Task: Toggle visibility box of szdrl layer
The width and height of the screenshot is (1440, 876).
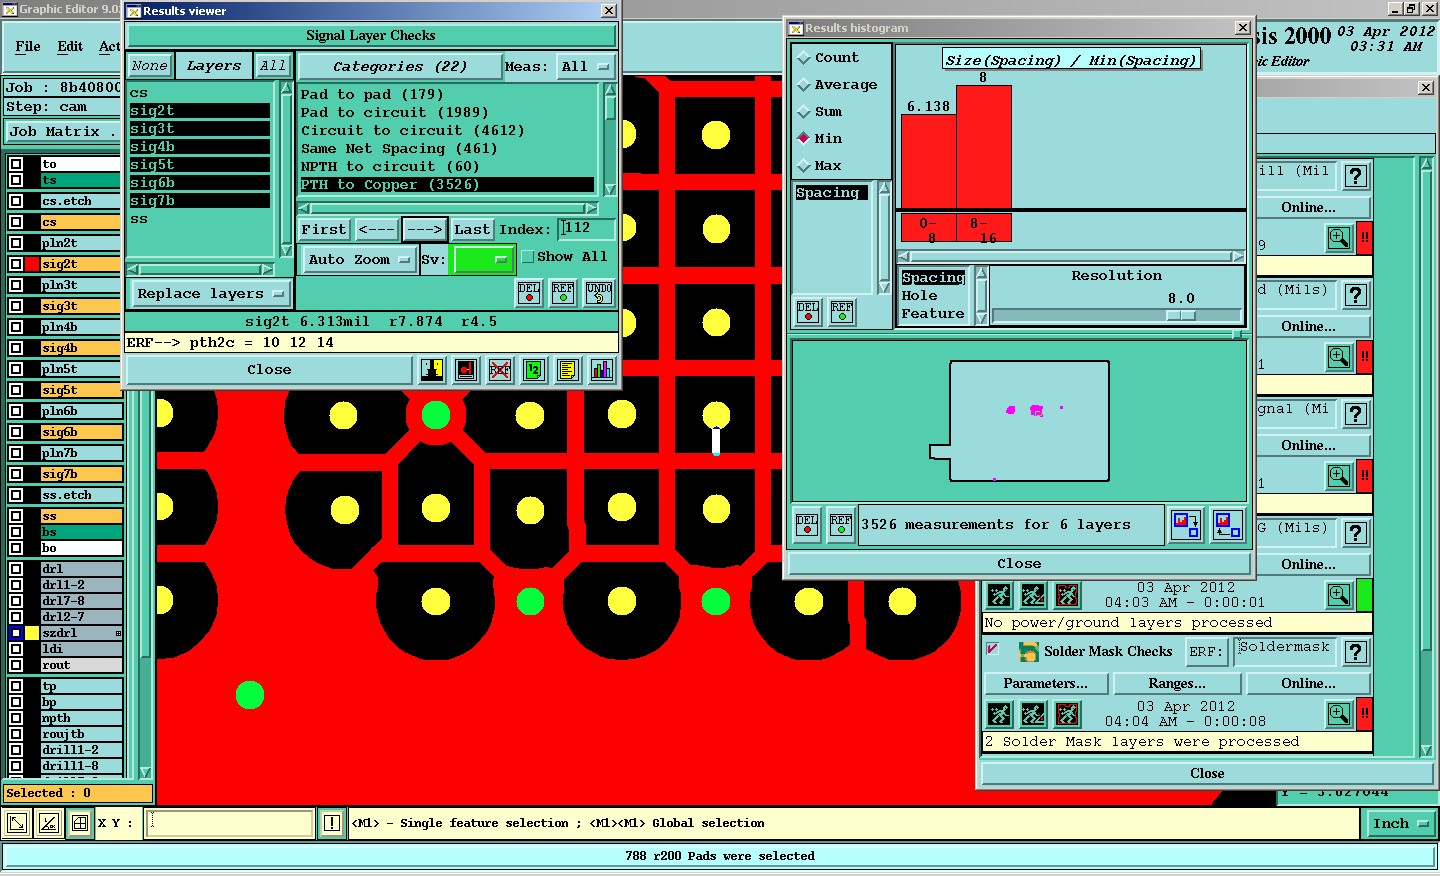Action: pos(16,633)
